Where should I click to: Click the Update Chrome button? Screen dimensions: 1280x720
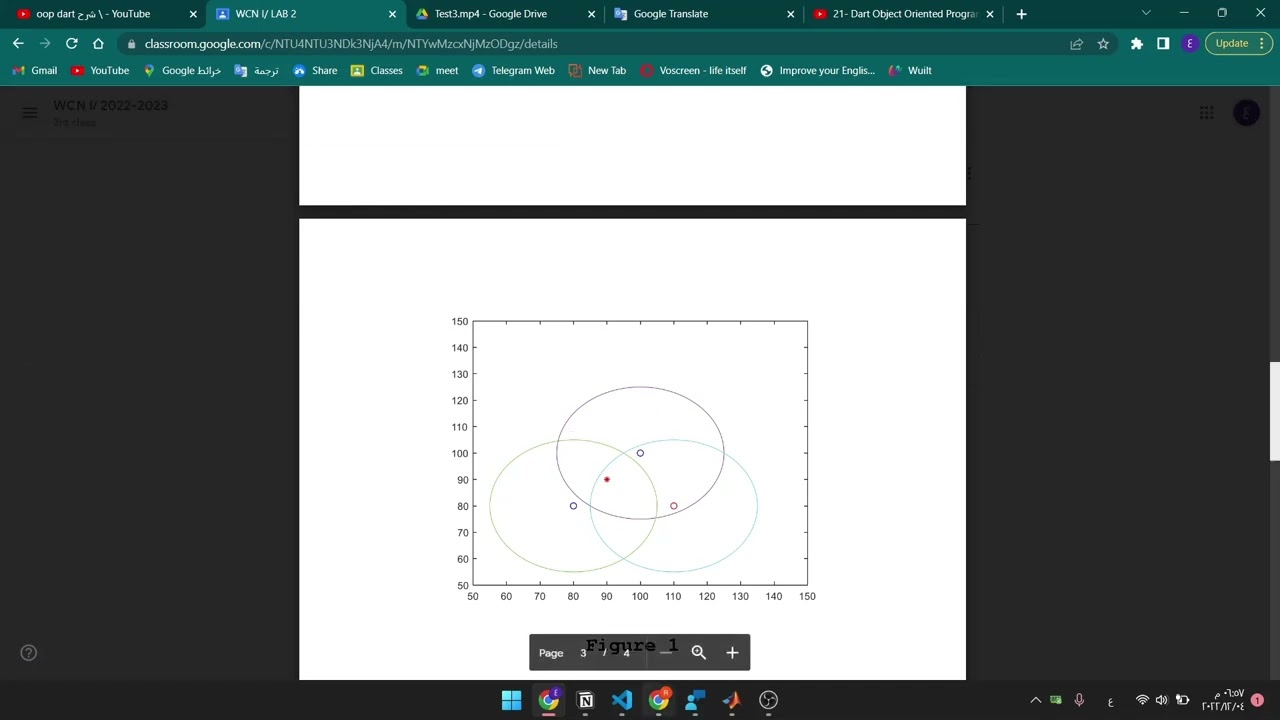1239,43
